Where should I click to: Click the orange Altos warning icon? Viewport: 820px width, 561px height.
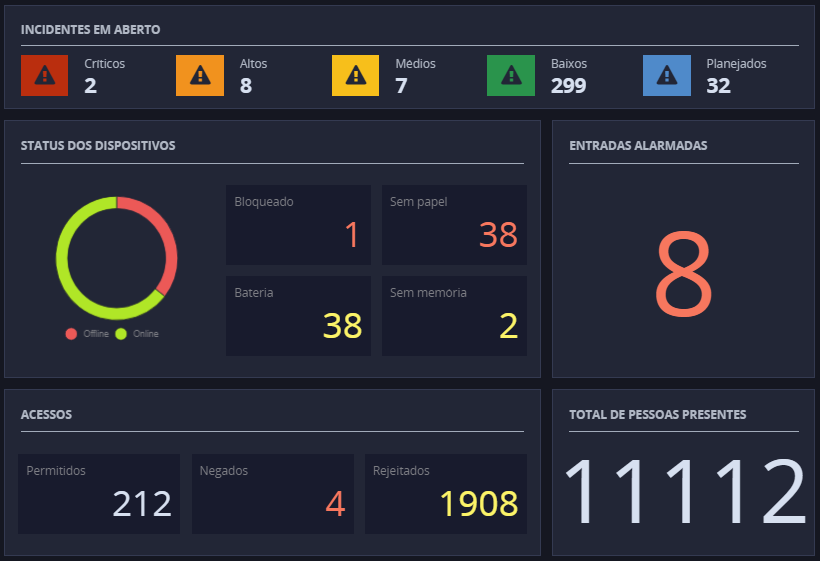click(x=200, y=75)
